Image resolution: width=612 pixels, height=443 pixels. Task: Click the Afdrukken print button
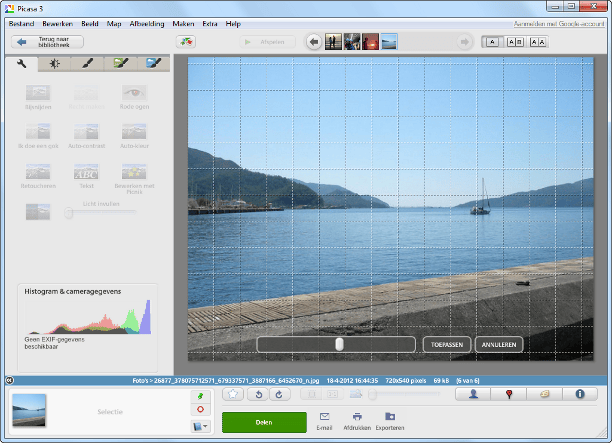(357, 422)
